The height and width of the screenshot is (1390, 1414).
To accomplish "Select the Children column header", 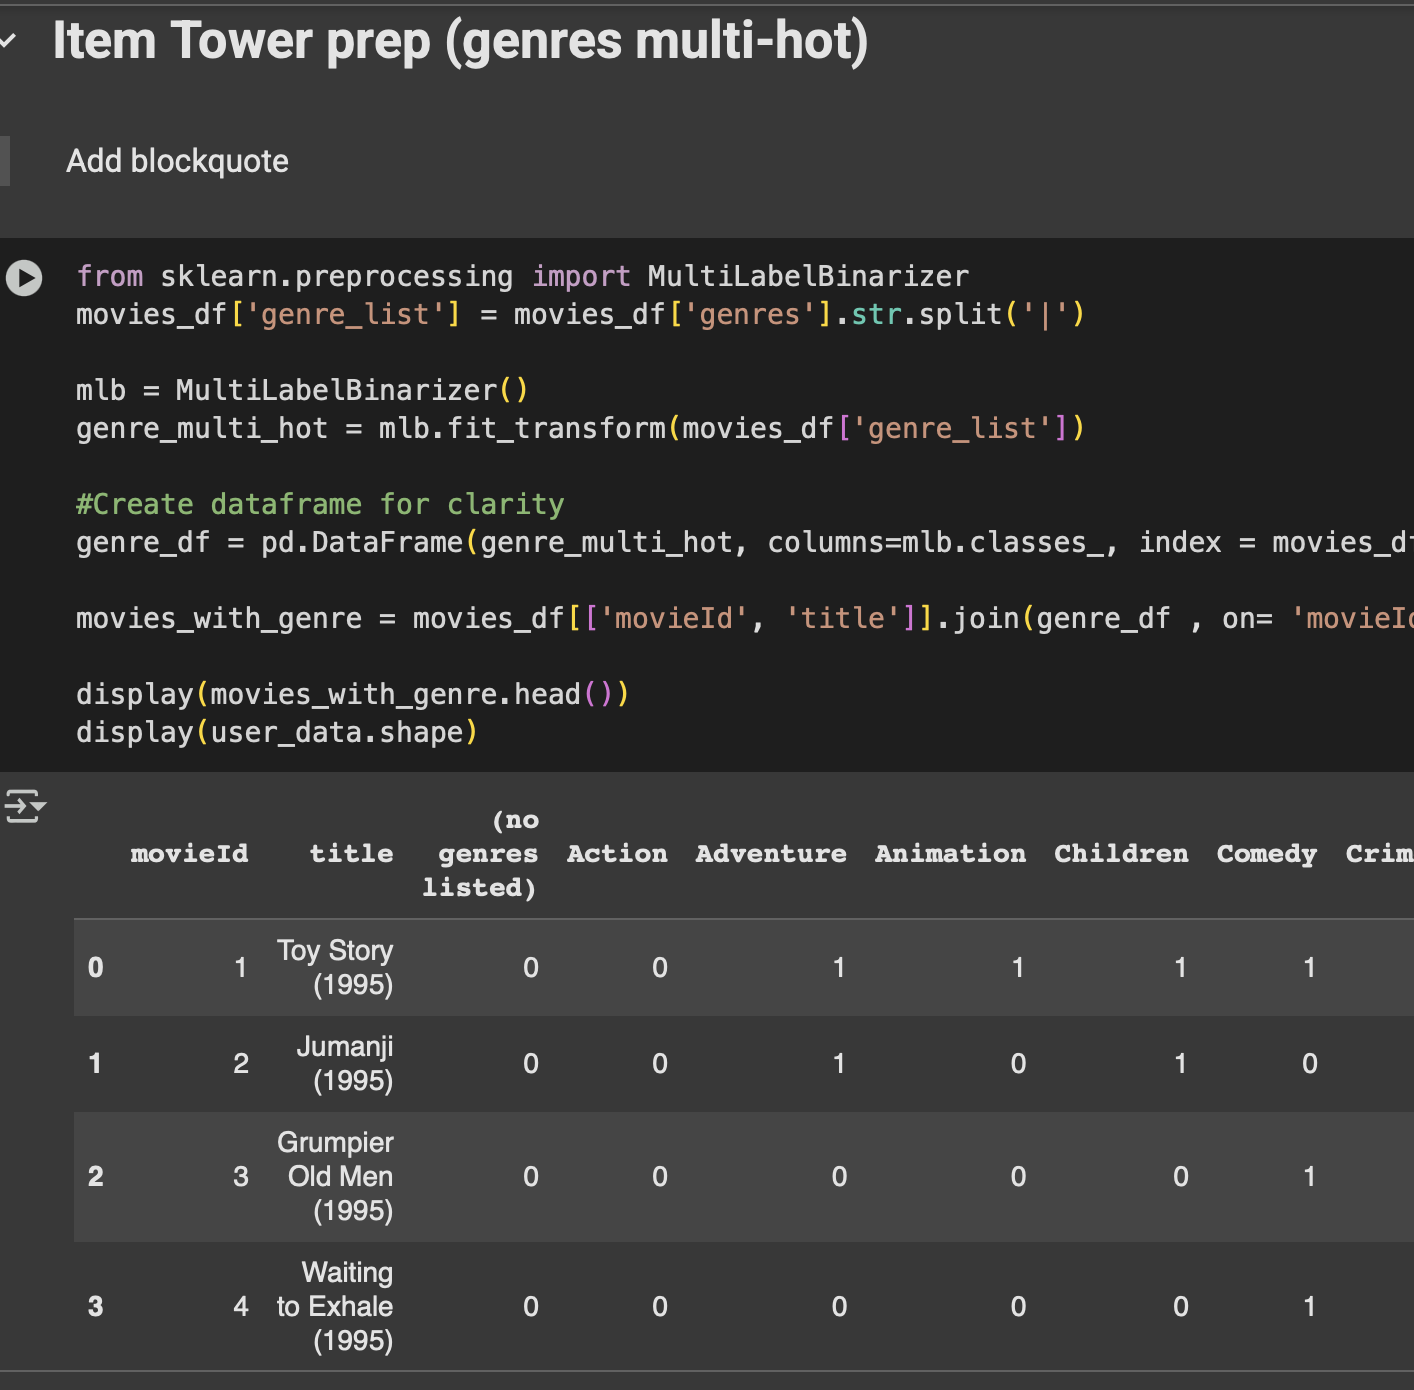I will (x=1121, y=853).
